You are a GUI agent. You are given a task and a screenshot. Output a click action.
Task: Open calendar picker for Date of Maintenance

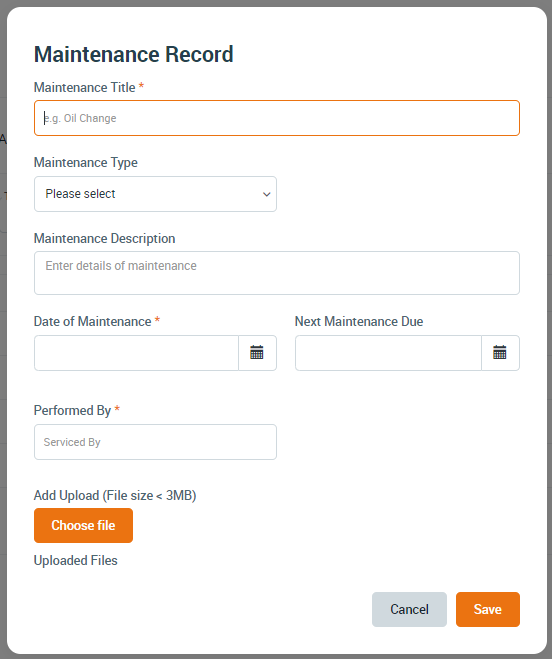click(257, 353)
